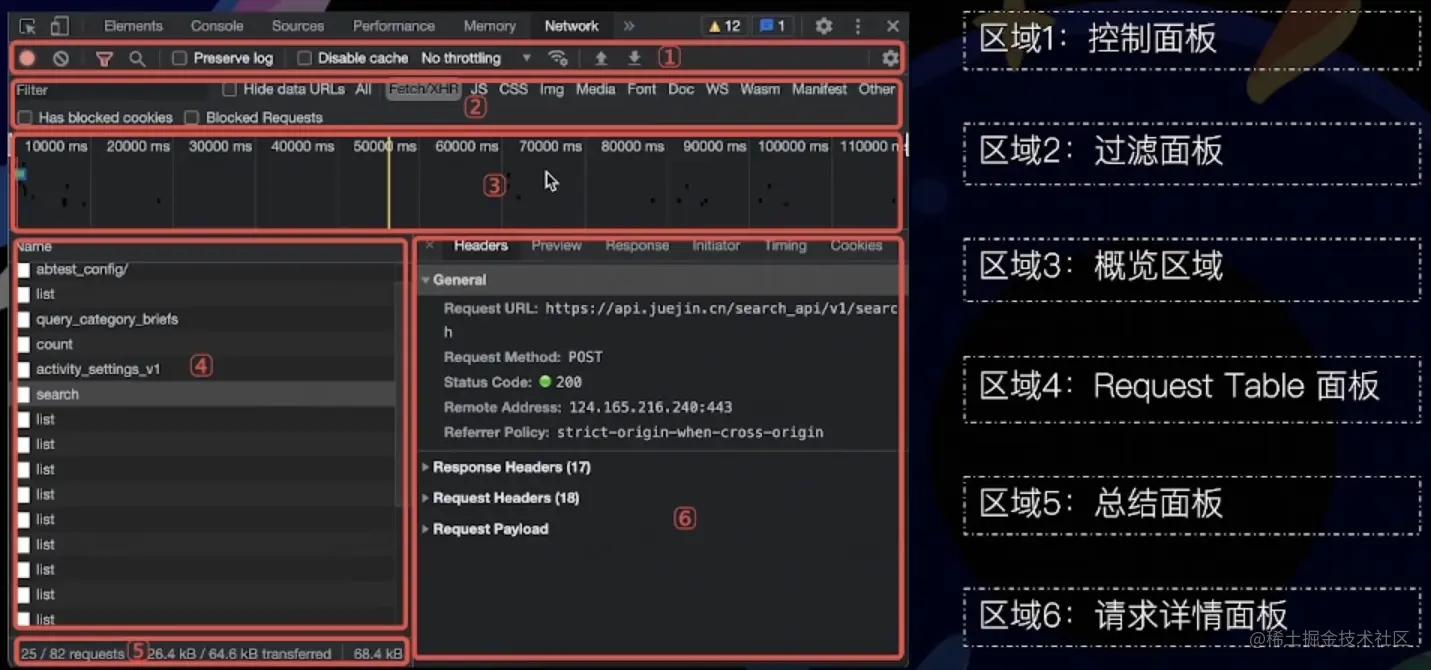Filter requests by Wasm

(x=760, y=89)
